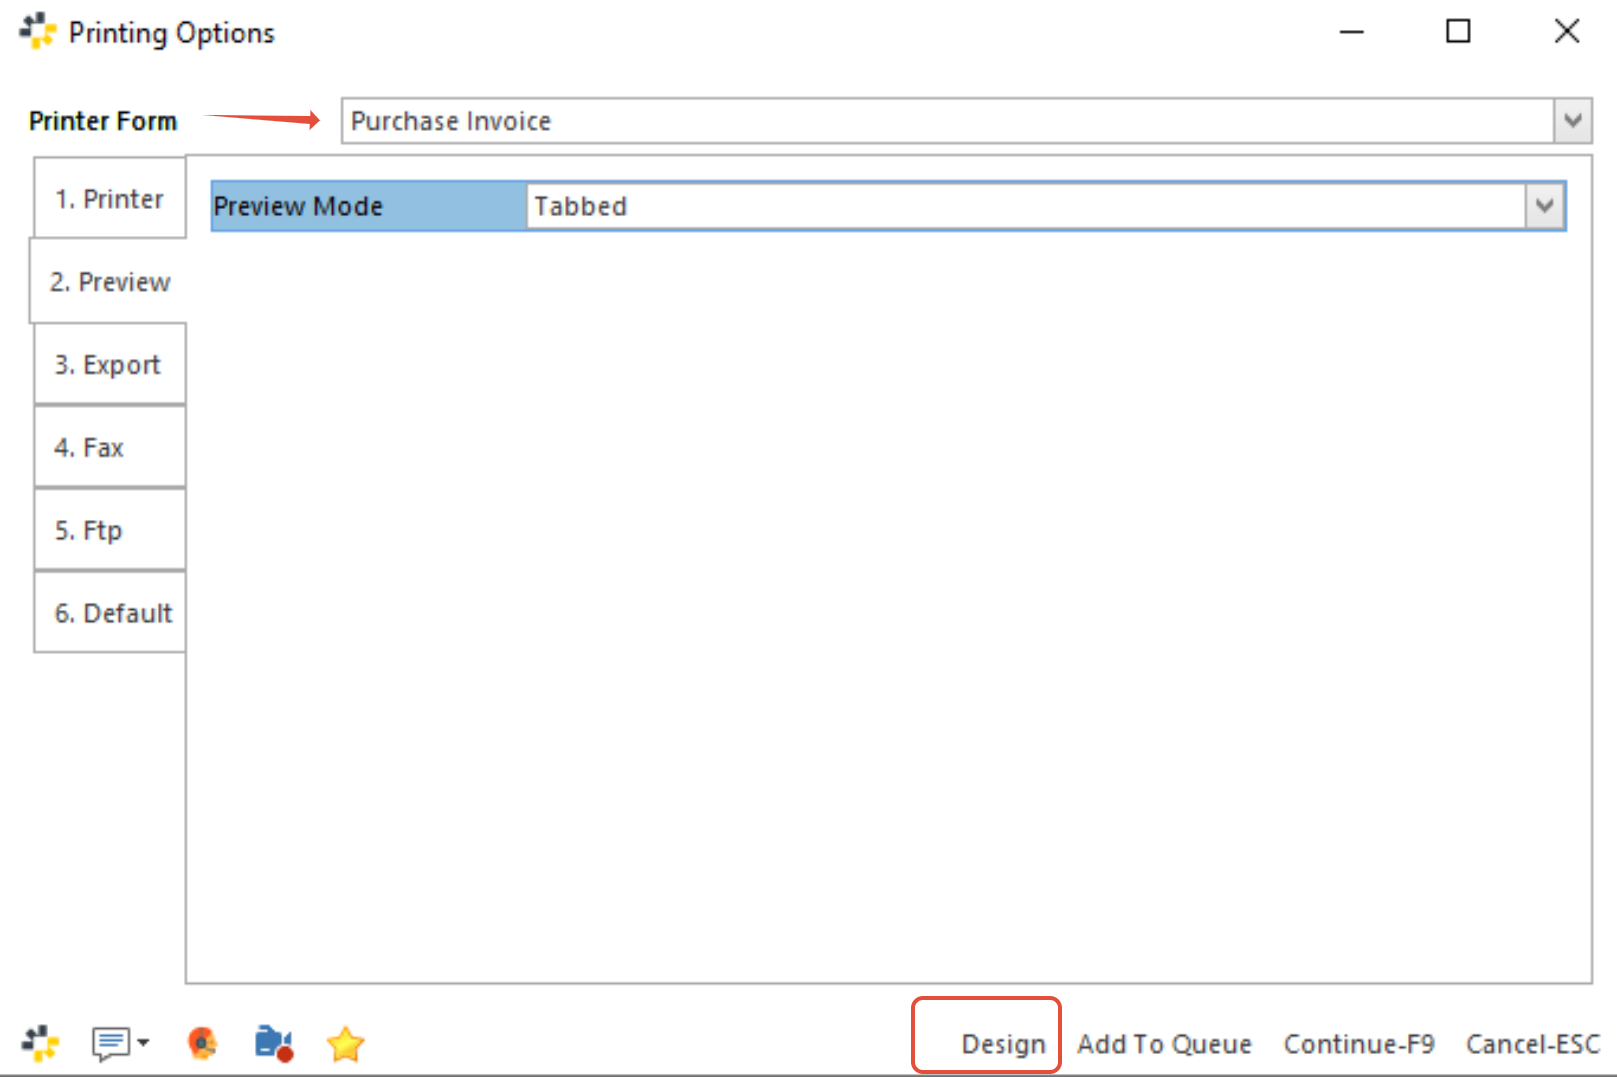The image size is (1617, 1077).
Task: Open the 3. Export tab
Action: (x=109, y=365)
